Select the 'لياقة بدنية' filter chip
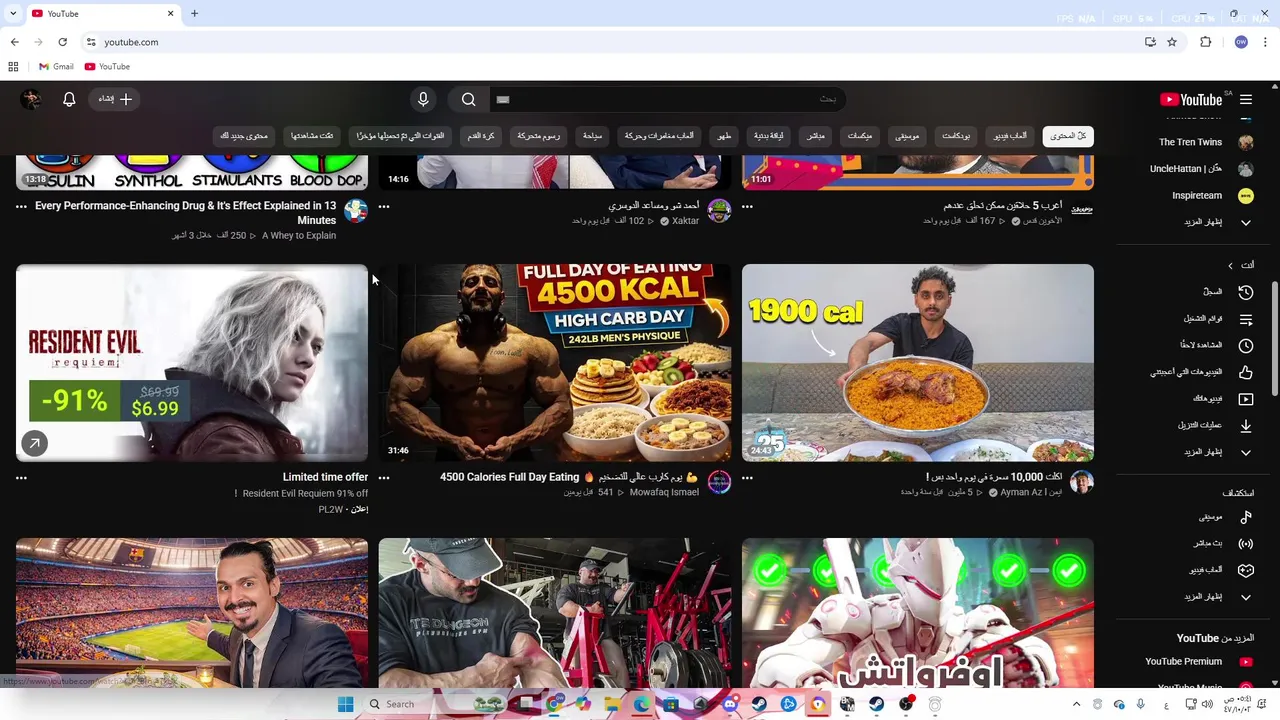This screenshot has width=1280, height=720. [768, 136]
